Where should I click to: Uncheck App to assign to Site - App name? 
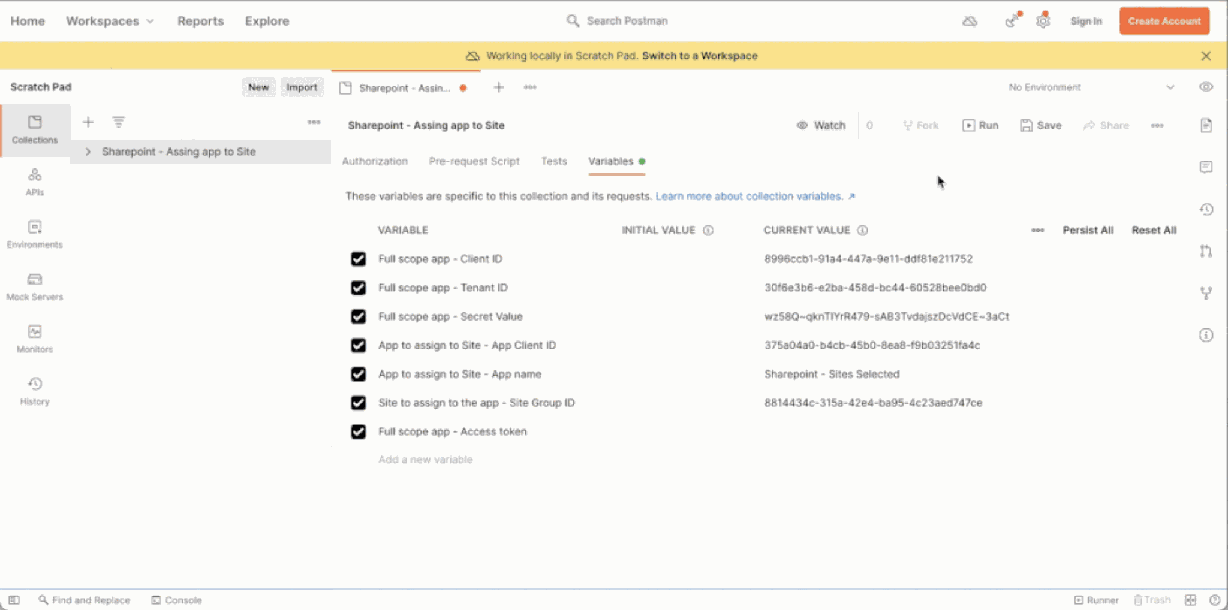[x=358, y=374]
